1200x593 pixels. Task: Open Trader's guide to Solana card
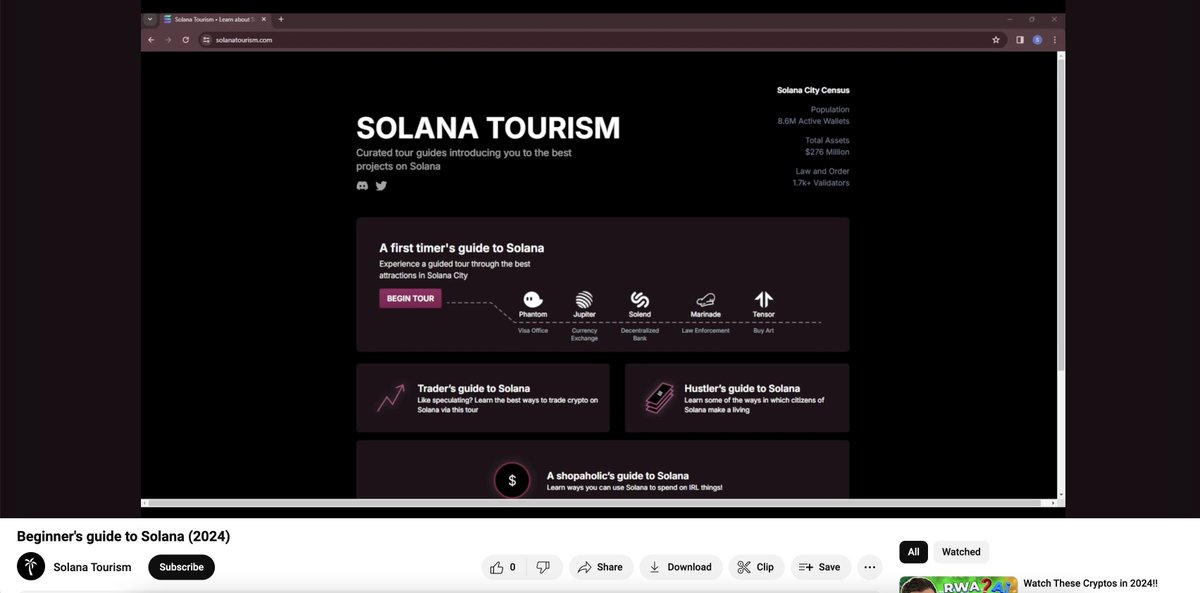click(482, 398)
